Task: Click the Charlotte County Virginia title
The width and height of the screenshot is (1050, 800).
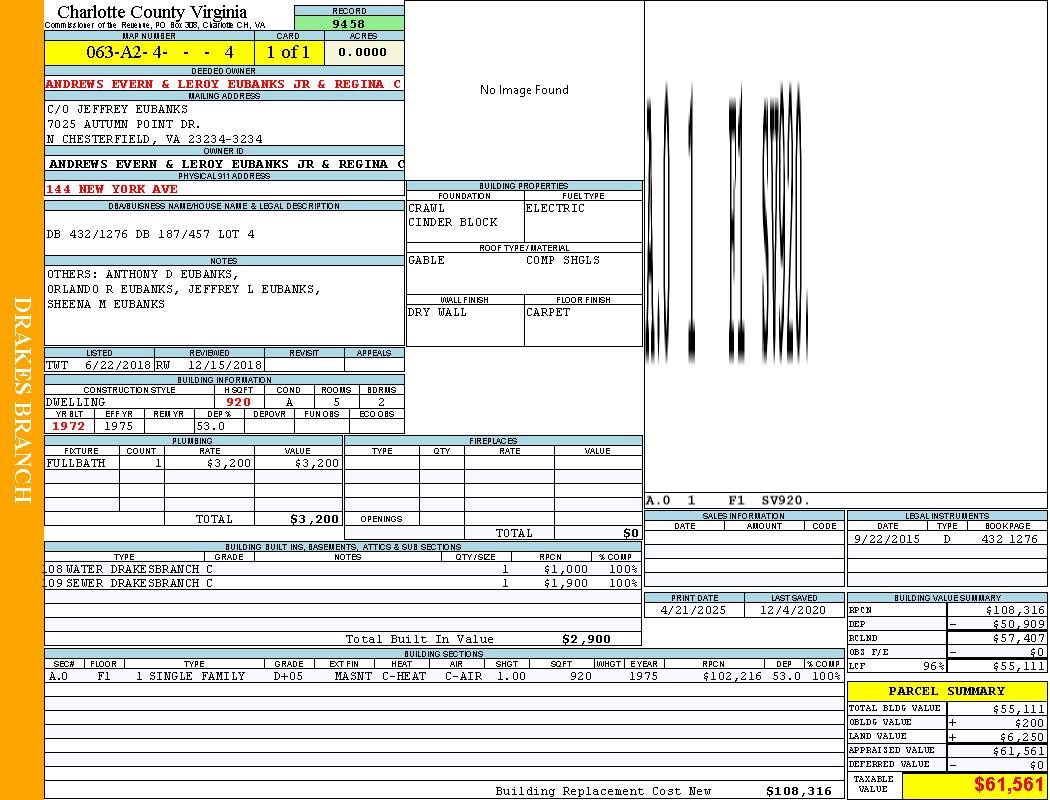Action: click(x=152, y=12)
